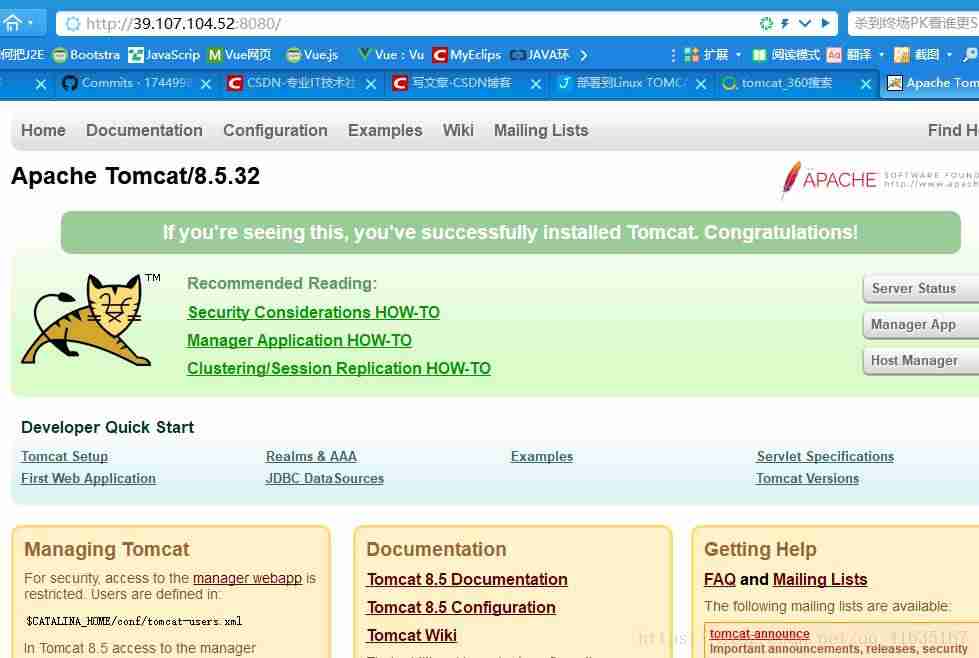Open dropdown arrow beside home icon
Screen dimensions: 979x658
tap(30, 24)
